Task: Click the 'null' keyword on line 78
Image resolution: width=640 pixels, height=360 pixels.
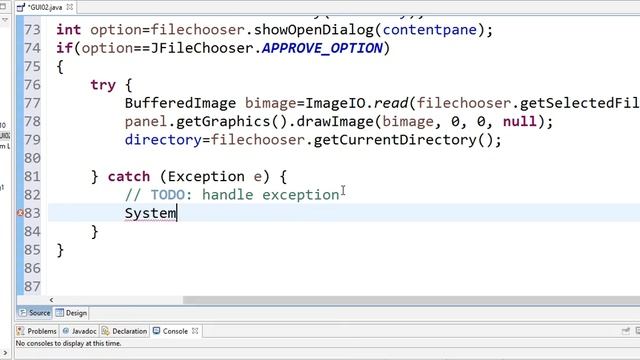Action: tap(520, 122)
